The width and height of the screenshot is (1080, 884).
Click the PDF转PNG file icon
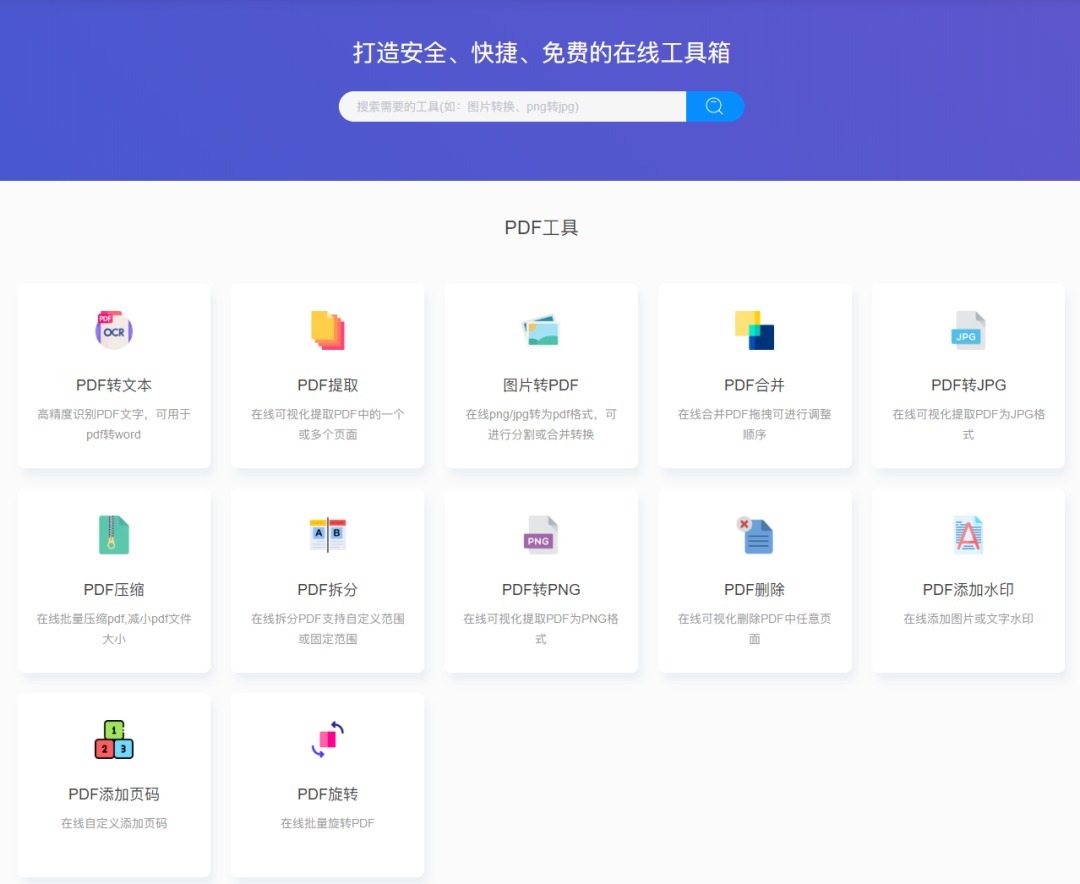click(x=541, y=535)
